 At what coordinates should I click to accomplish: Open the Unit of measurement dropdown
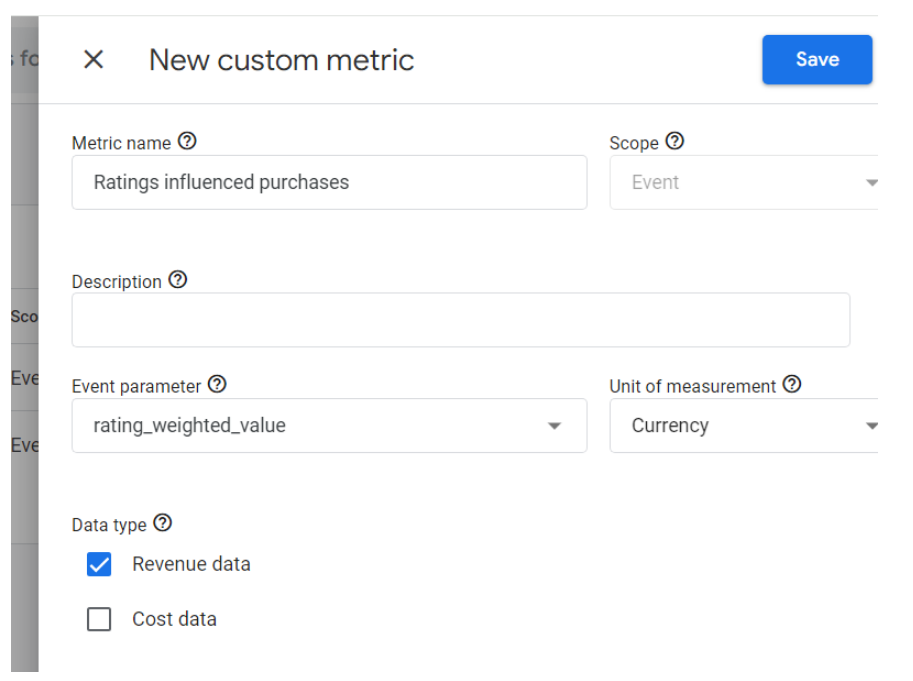click(871, 425)
